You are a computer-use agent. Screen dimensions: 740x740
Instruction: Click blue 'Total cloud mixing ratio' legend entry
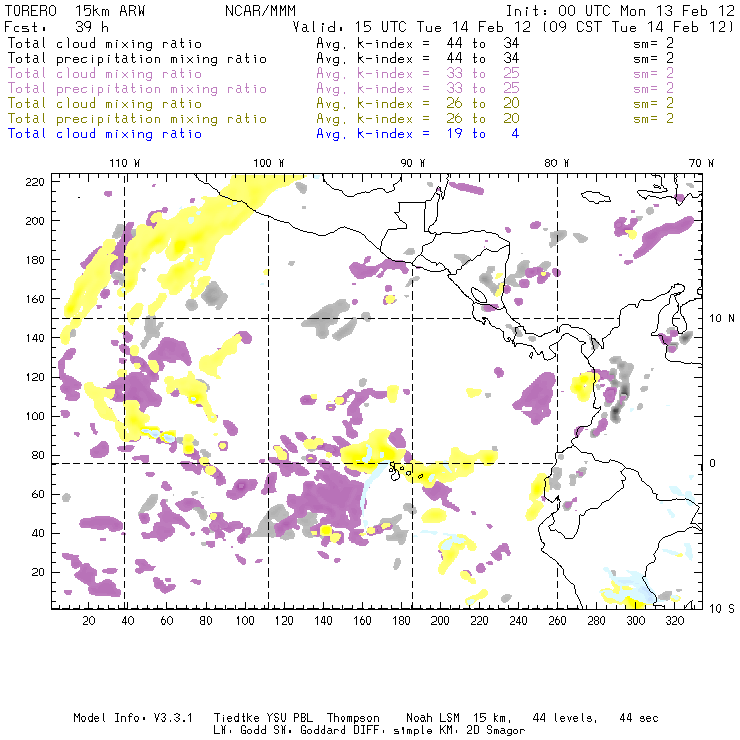click(x=105, y=134)
